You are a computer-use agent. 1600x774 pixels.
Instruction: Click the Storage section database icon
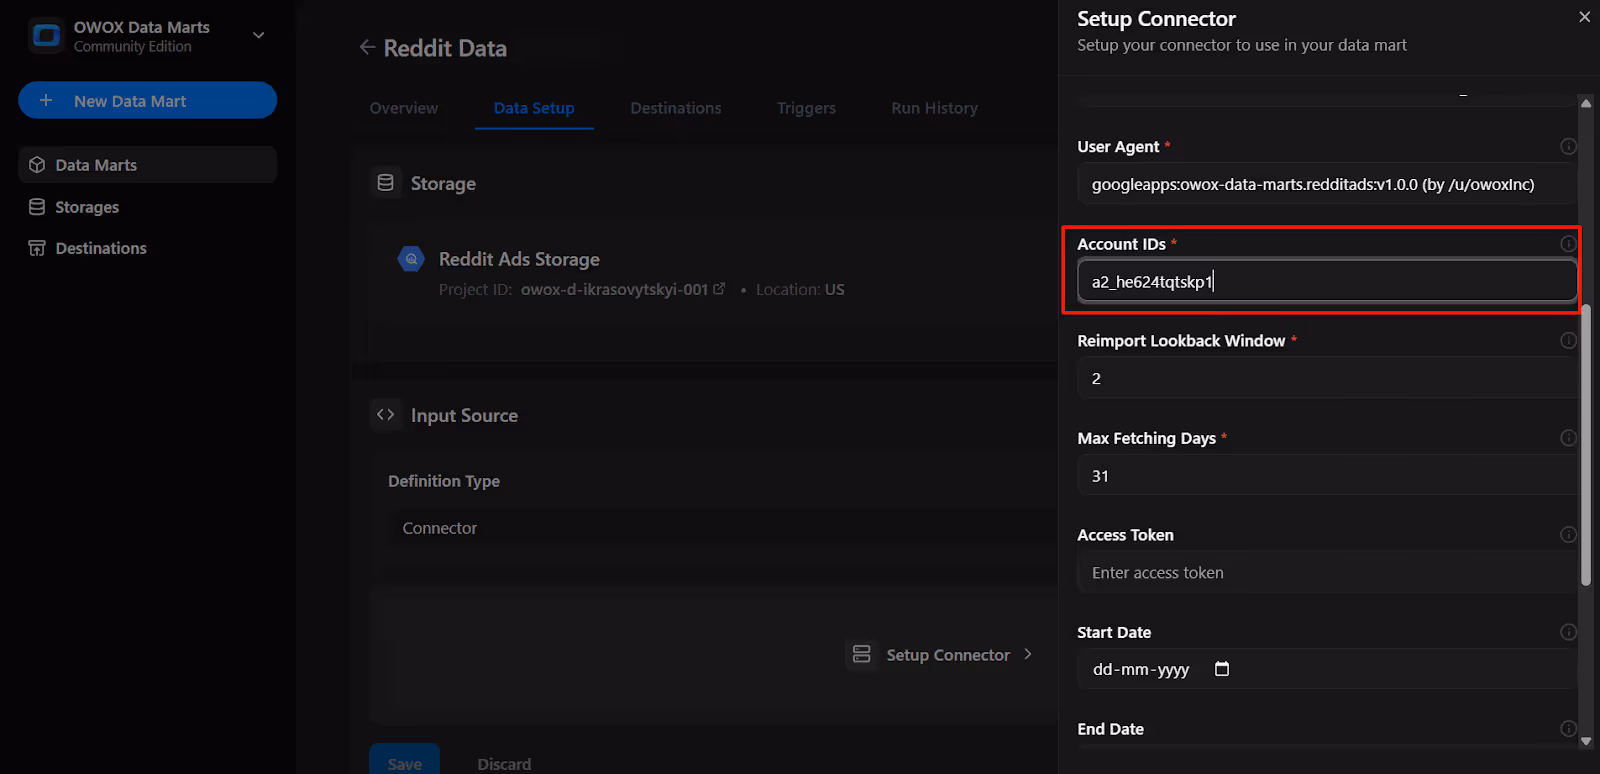point(386,183)
